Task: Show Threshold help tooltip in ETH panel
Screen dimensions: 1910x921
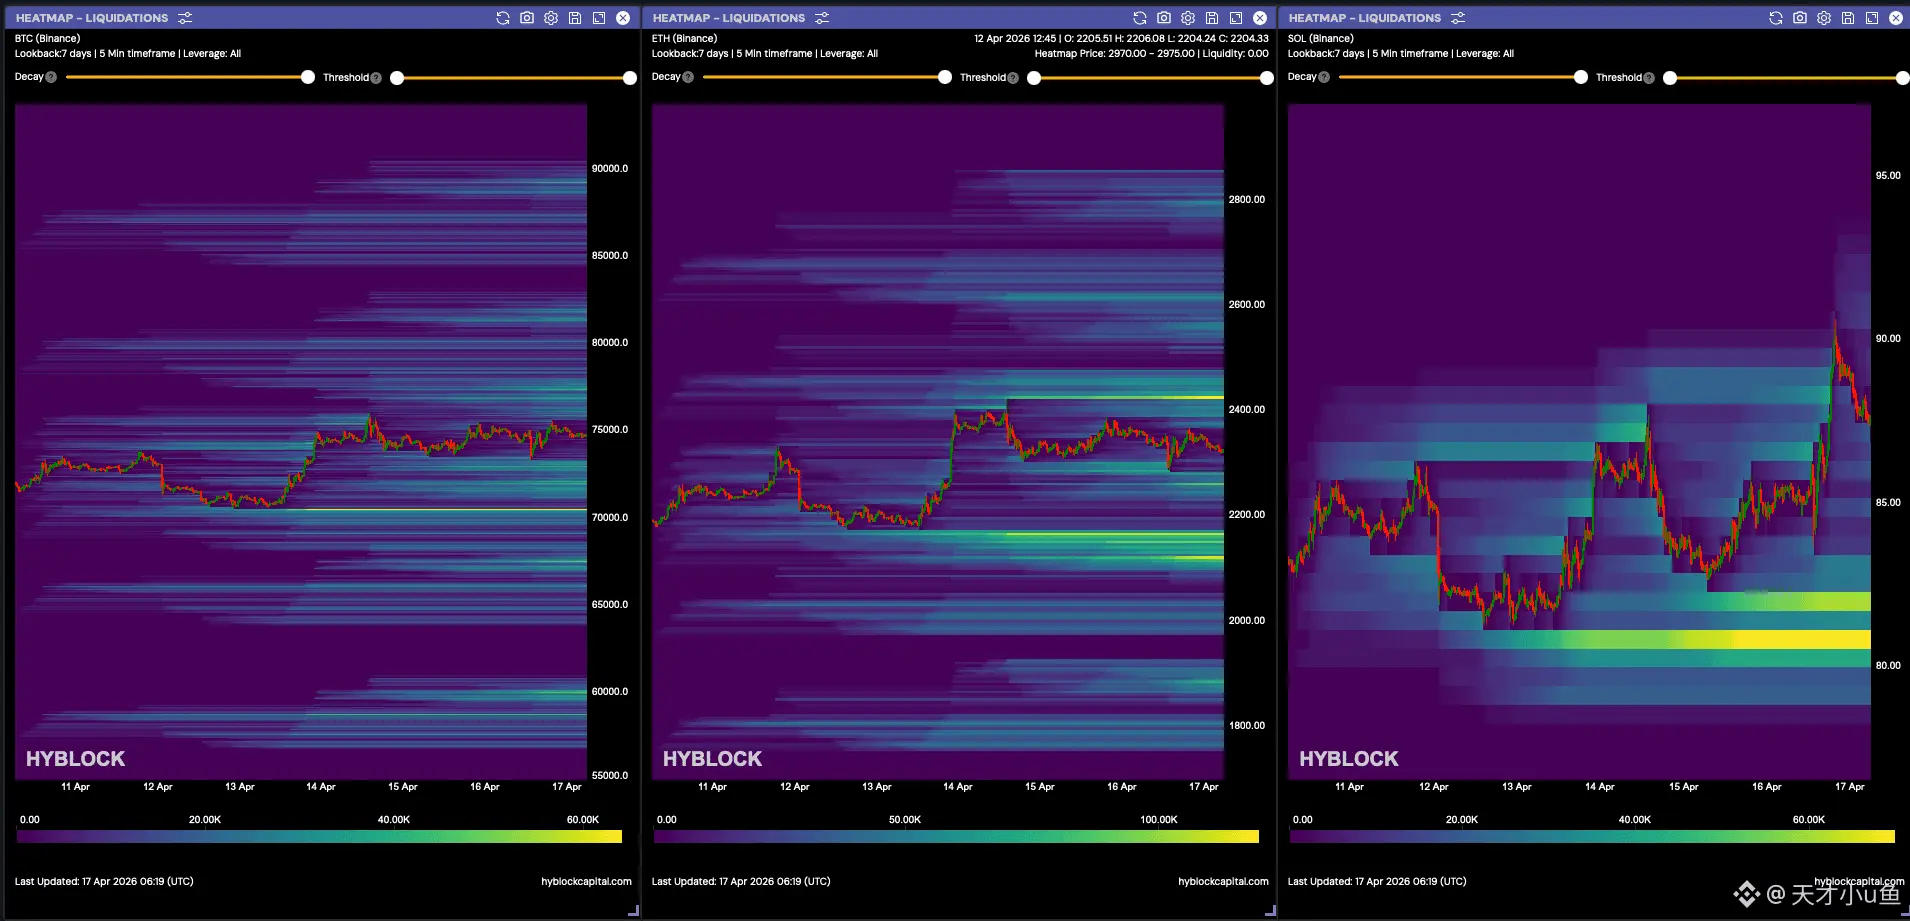Action: [x=1013, y=78]
